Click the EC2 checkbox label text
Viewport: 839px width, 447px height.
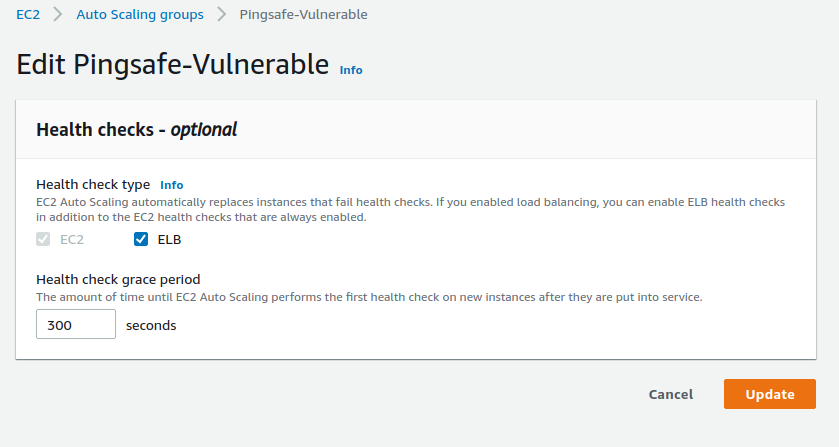(73, 240)
